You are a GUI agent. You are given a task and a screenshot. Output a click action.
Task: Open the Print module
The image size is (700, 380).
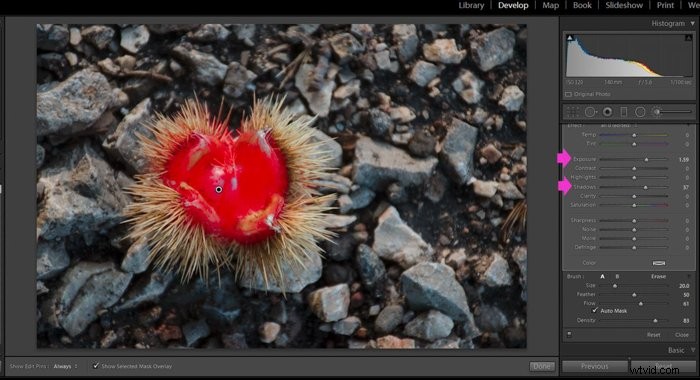pos(665,5)
